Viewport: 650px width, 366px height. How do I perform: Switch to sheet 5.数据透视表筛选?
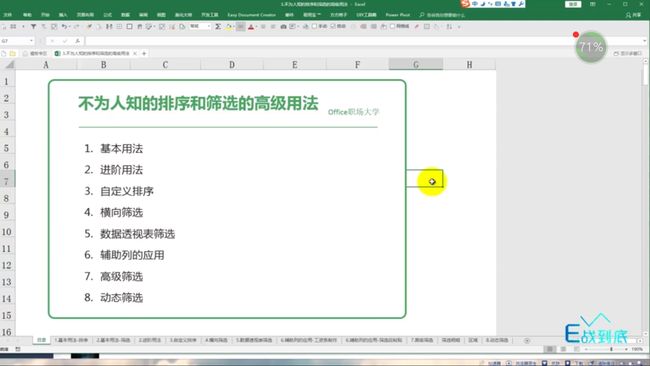[x=254, y=340]
